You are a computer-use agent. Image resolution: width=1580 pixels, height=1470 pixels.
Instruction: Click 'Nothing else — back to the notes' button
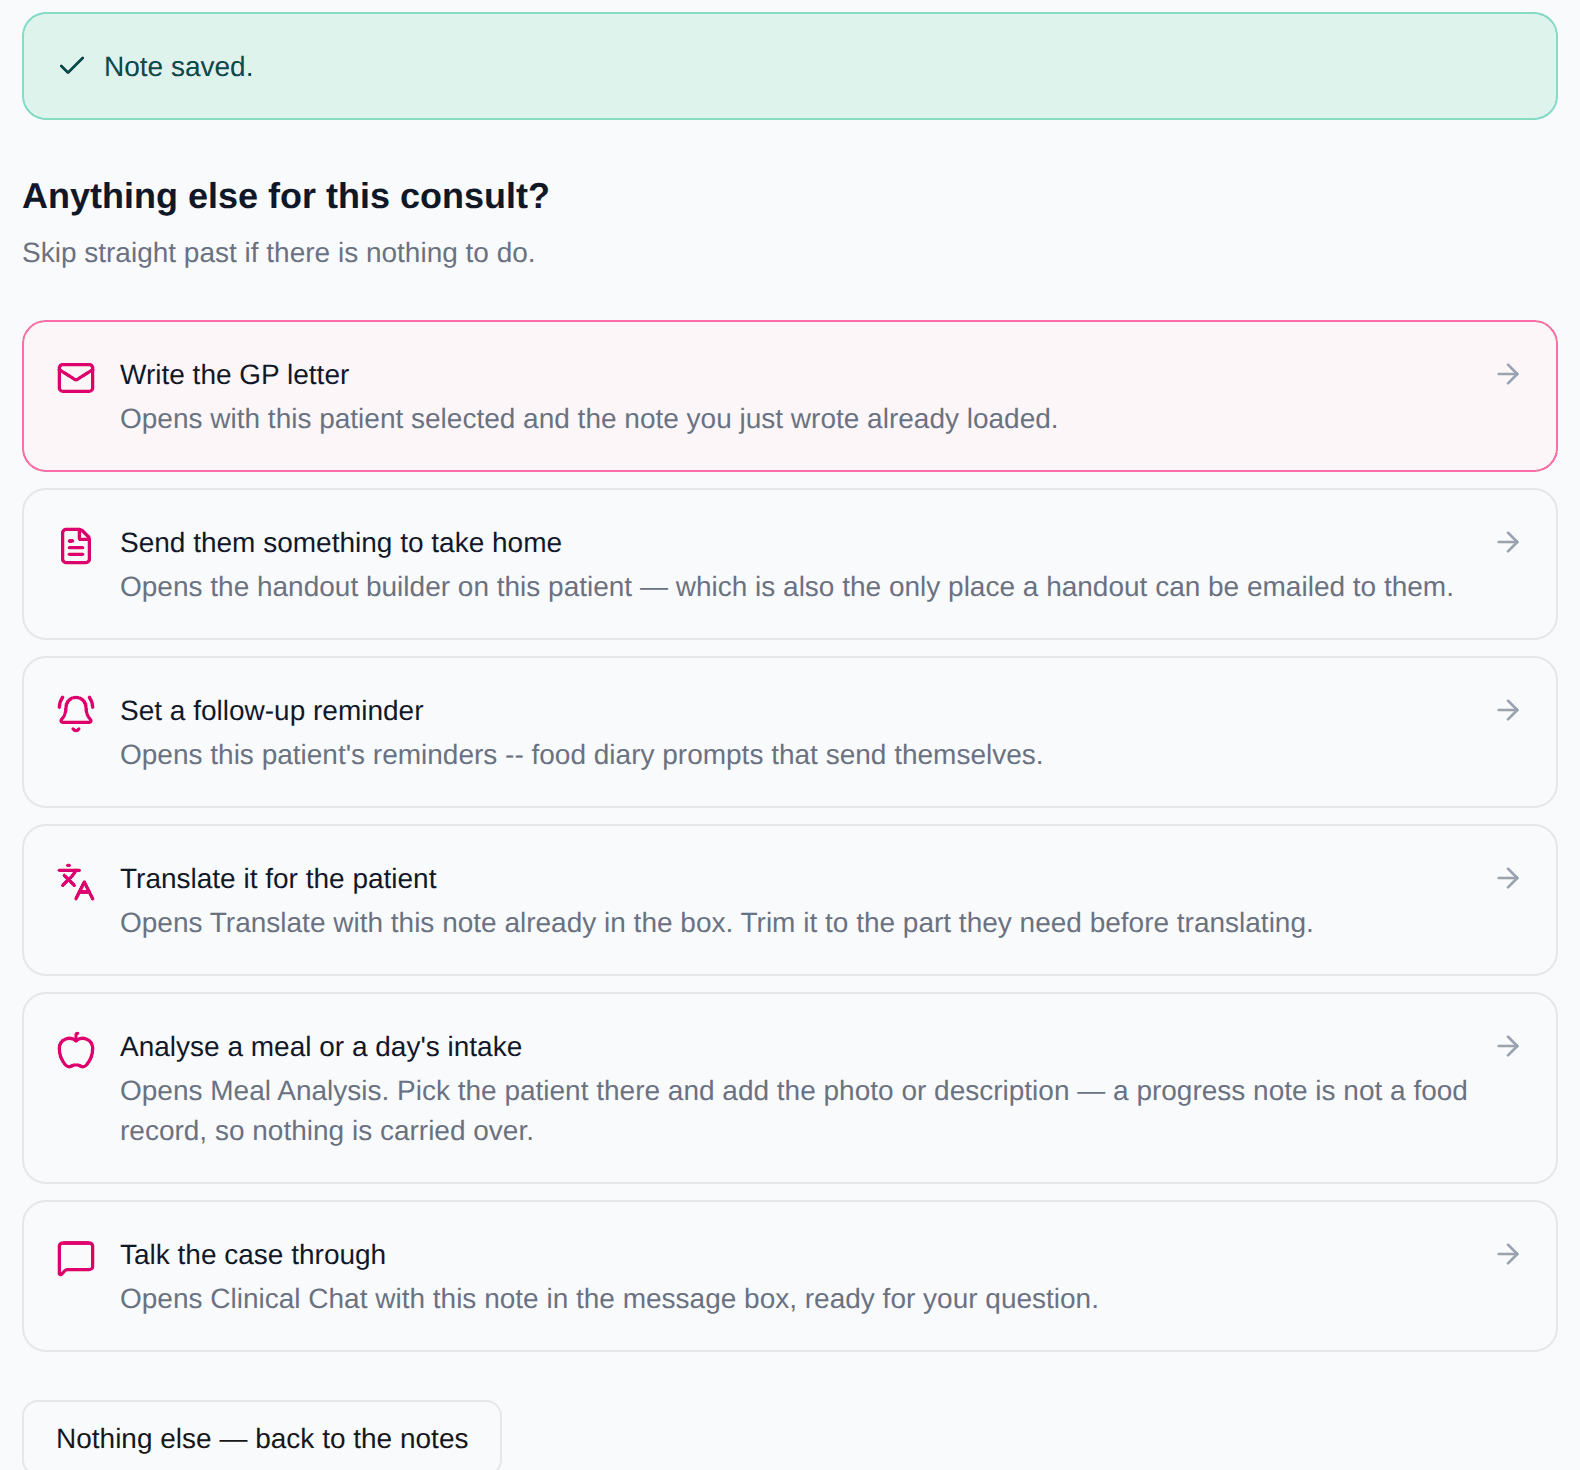click(x=262, y=1438)
